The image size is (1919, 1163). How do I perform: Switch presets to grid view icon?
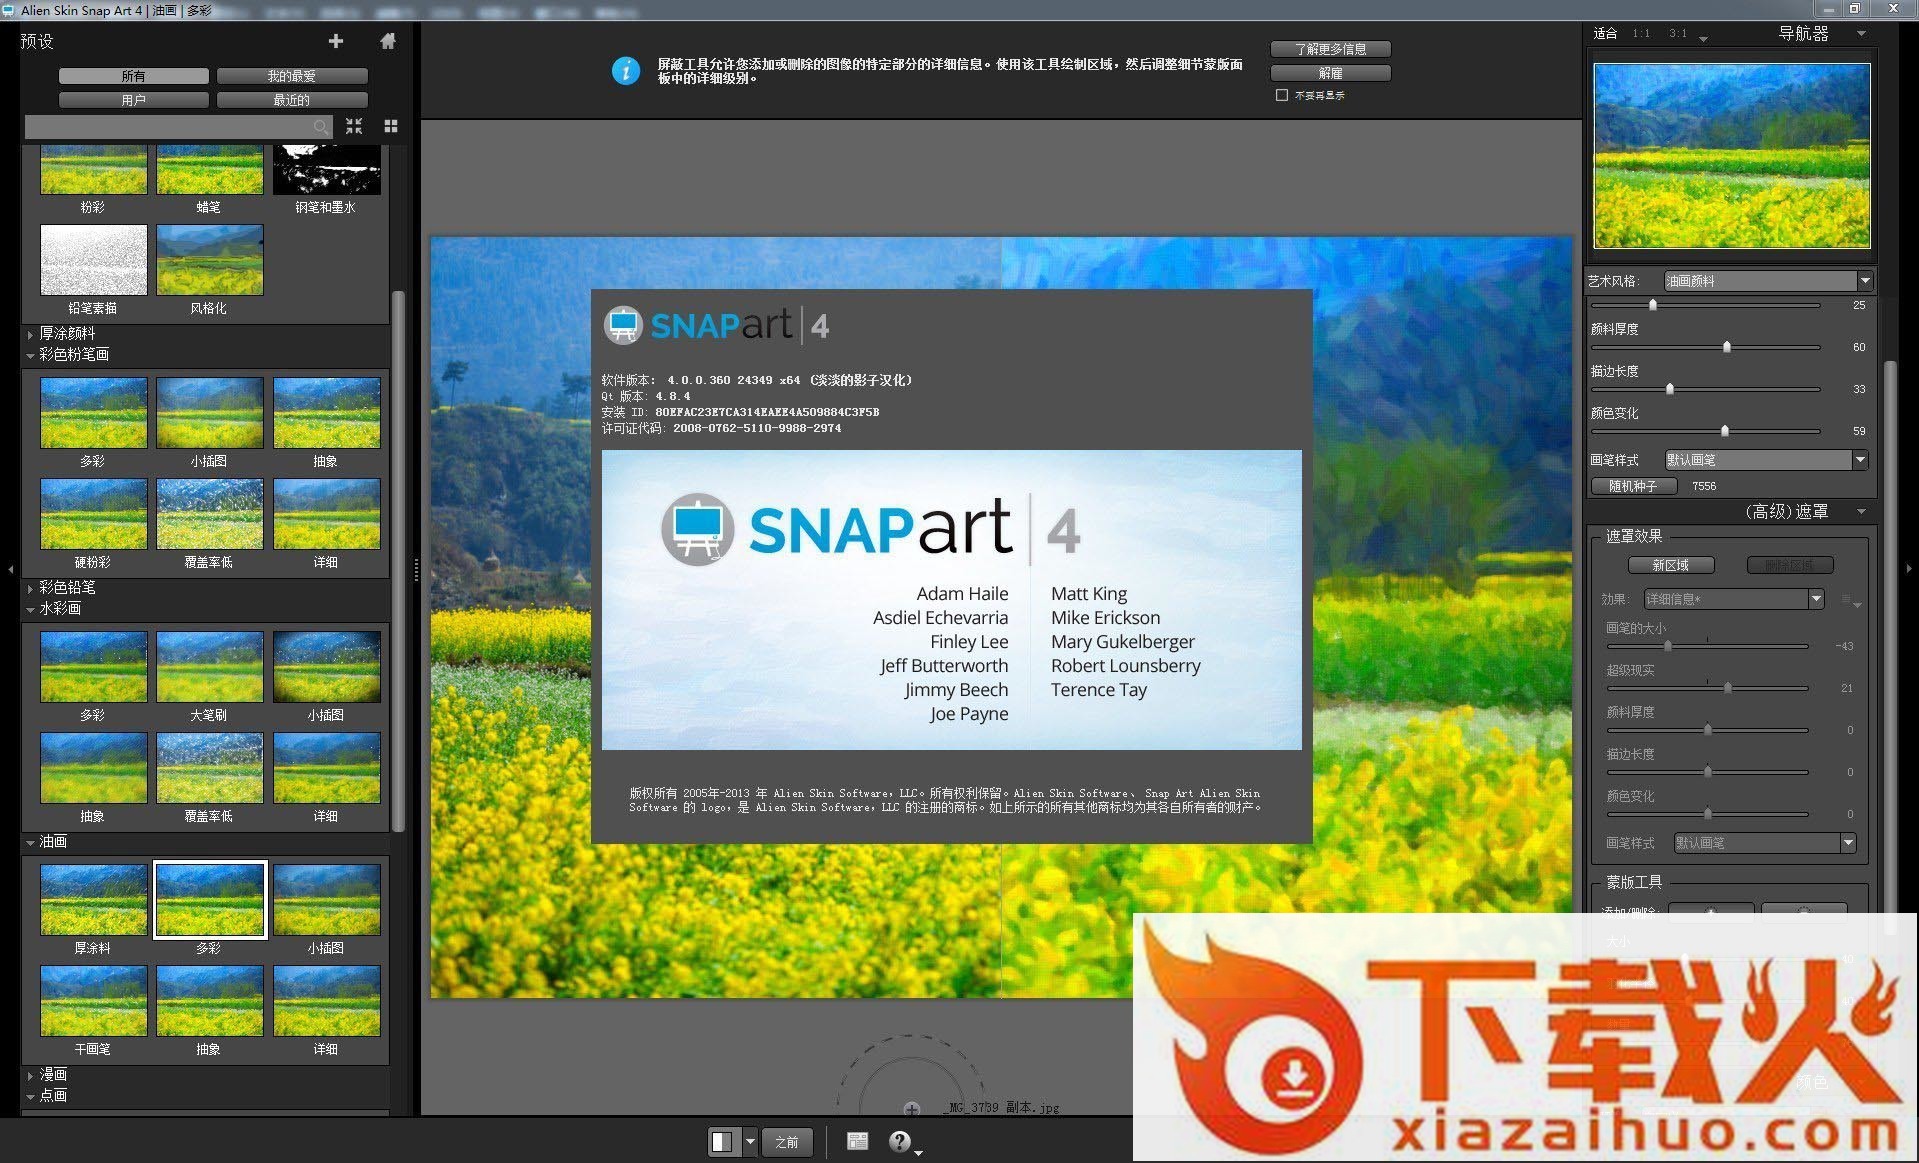pyautogui.click(x=391, y=126)
